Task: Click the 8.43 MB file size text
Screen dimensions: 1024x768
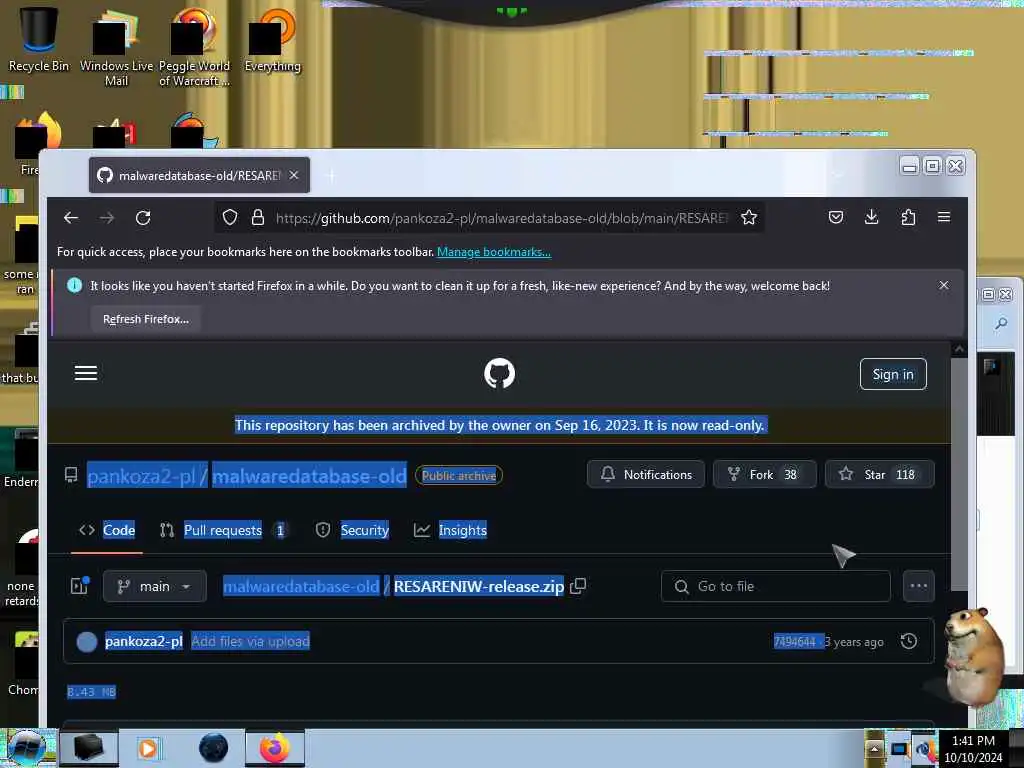Action: point(91,692)
